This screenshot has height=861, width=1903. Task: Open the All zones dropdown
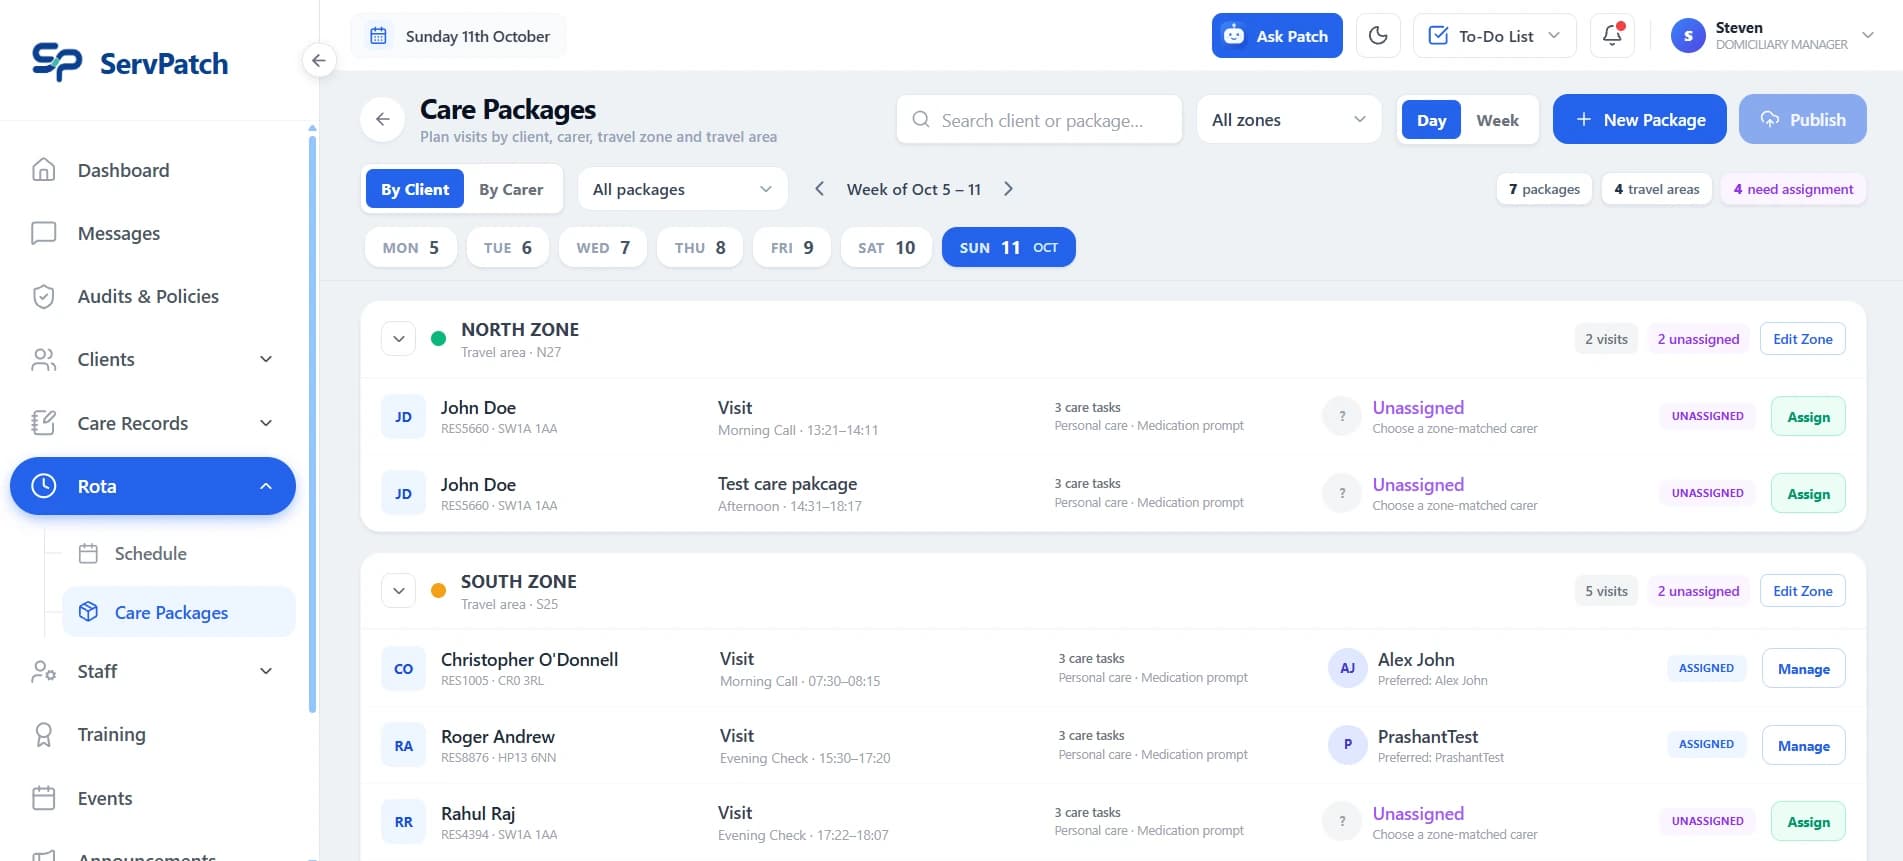(x=1289, y=120)
